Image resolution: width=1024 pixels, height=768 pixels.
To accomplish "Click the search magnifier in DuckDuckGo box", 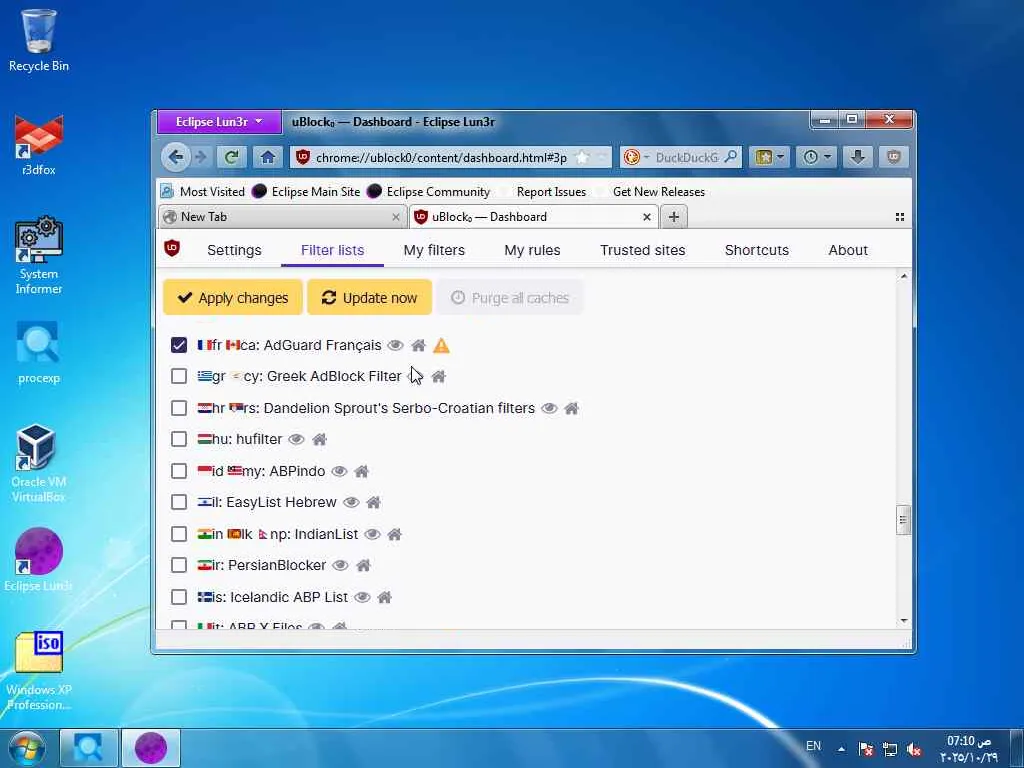I will pos(731,157).
